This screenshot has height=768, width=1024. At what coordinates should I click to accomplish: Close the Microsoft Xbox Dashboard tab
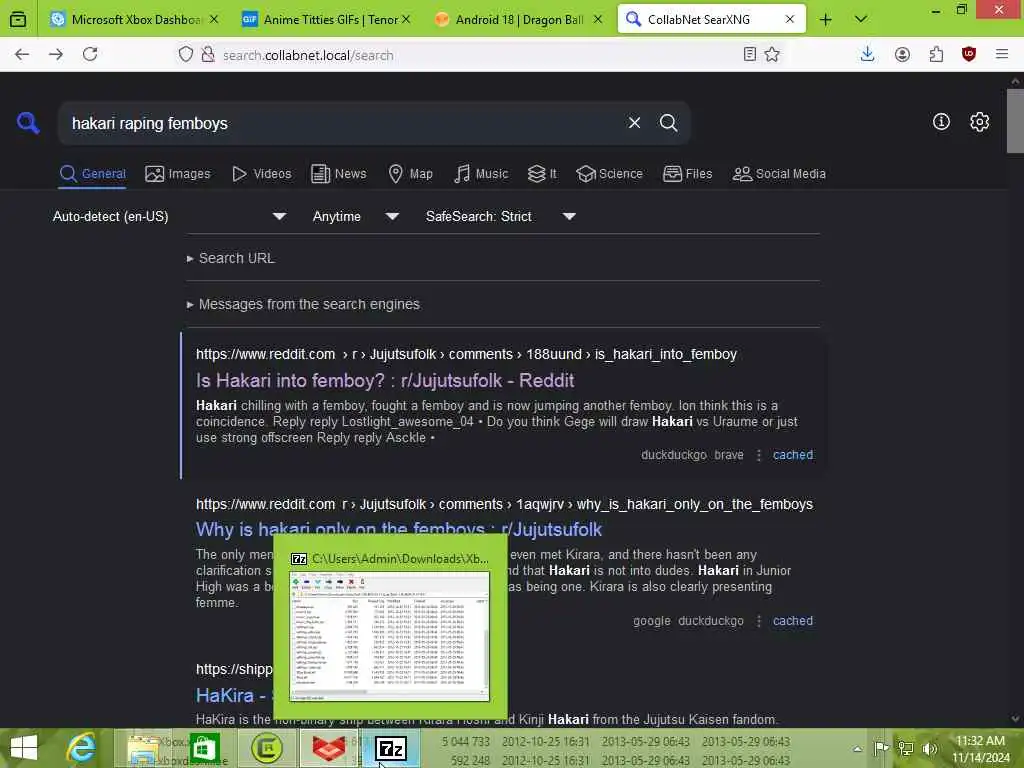(214, 20)
